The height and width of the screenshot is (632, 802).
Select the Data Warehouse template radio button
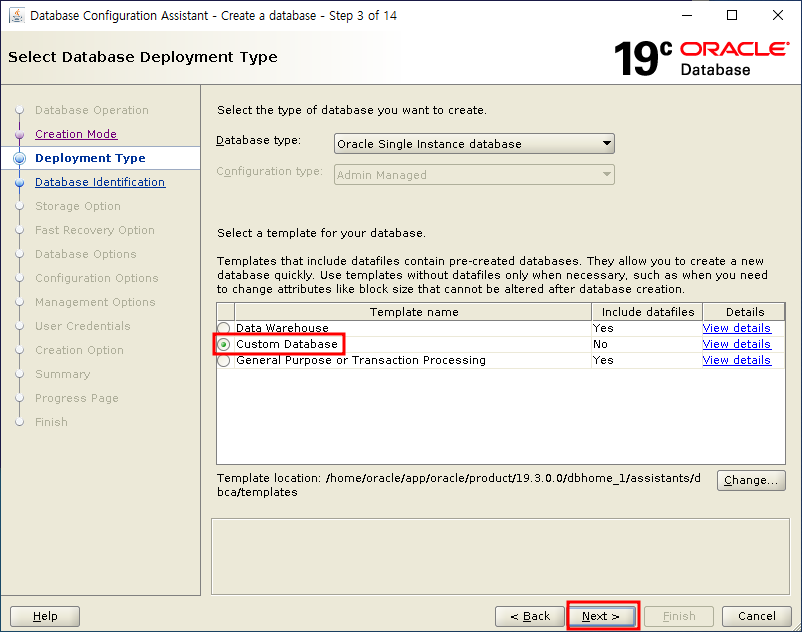point(224,328)
